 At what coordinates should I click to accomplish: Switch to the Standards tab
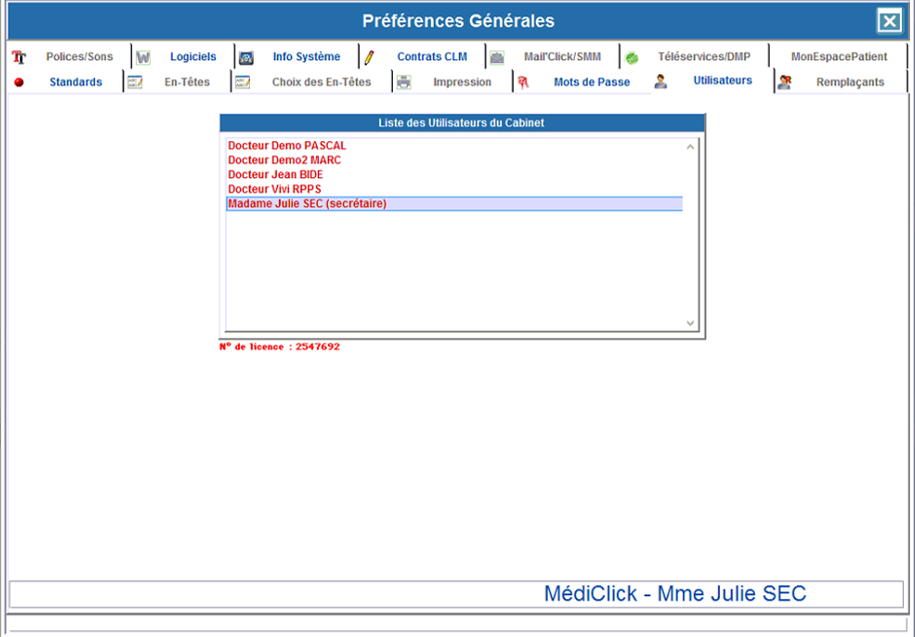coord(75,82)
